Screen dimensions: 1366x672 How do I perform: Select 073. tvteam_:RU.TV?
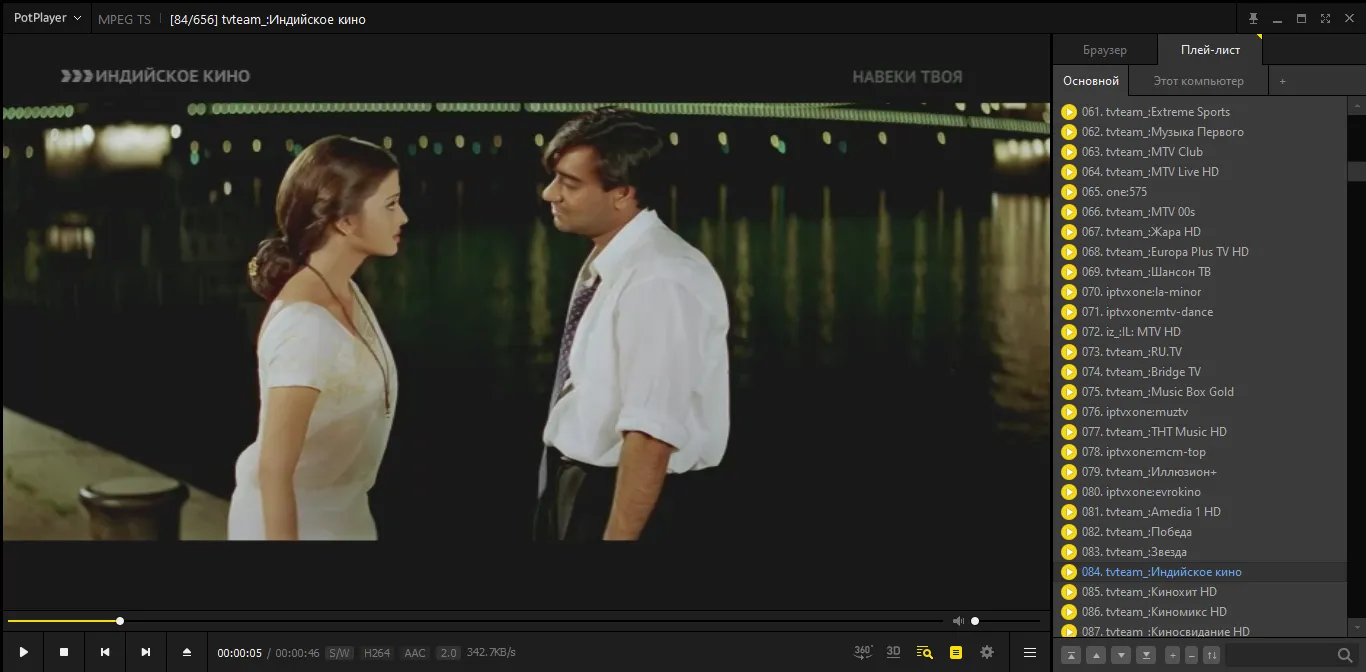pyautogui.click(x=1200, y=352)
